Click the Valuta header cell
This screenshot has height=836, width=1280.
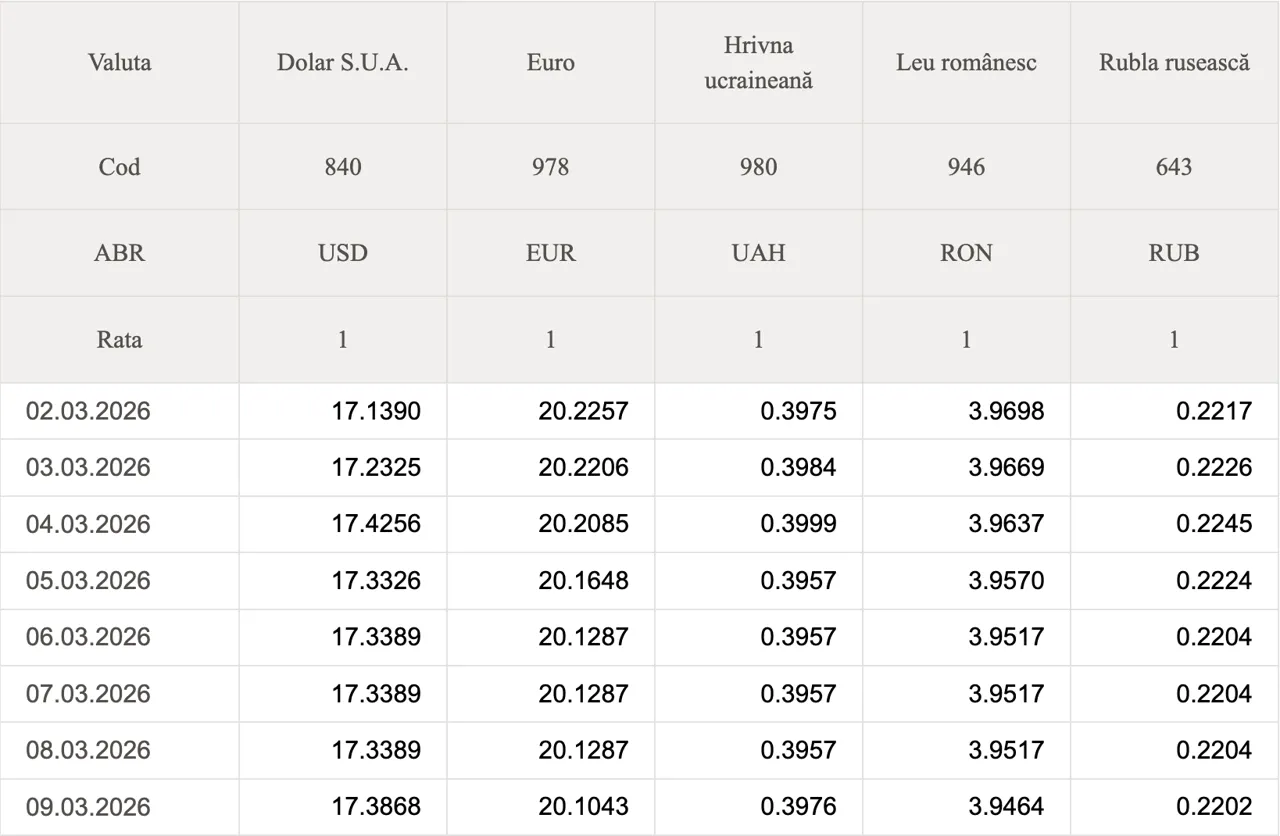point(120,62)
